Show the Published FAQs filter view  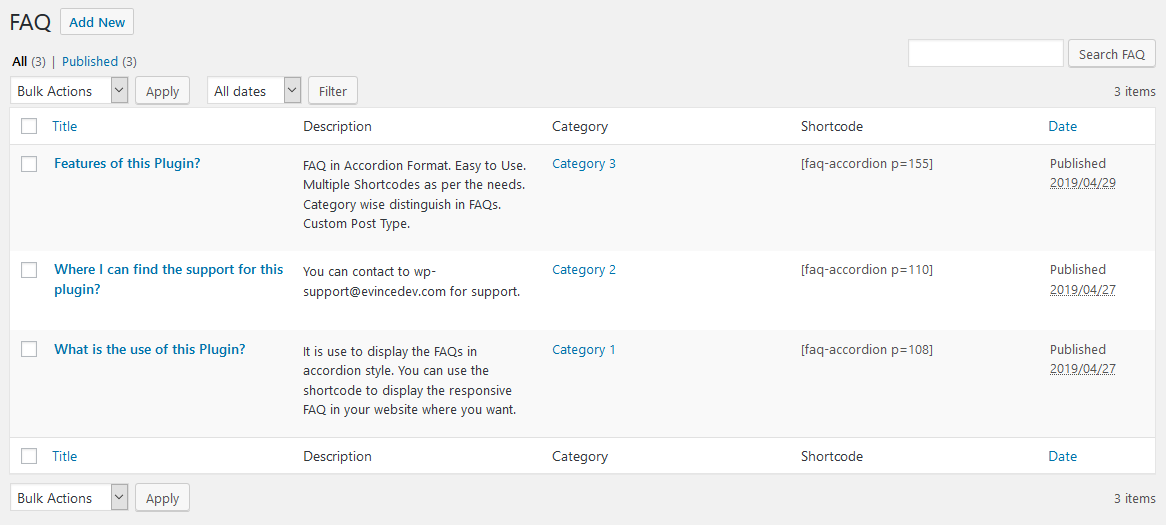point(90,61)
